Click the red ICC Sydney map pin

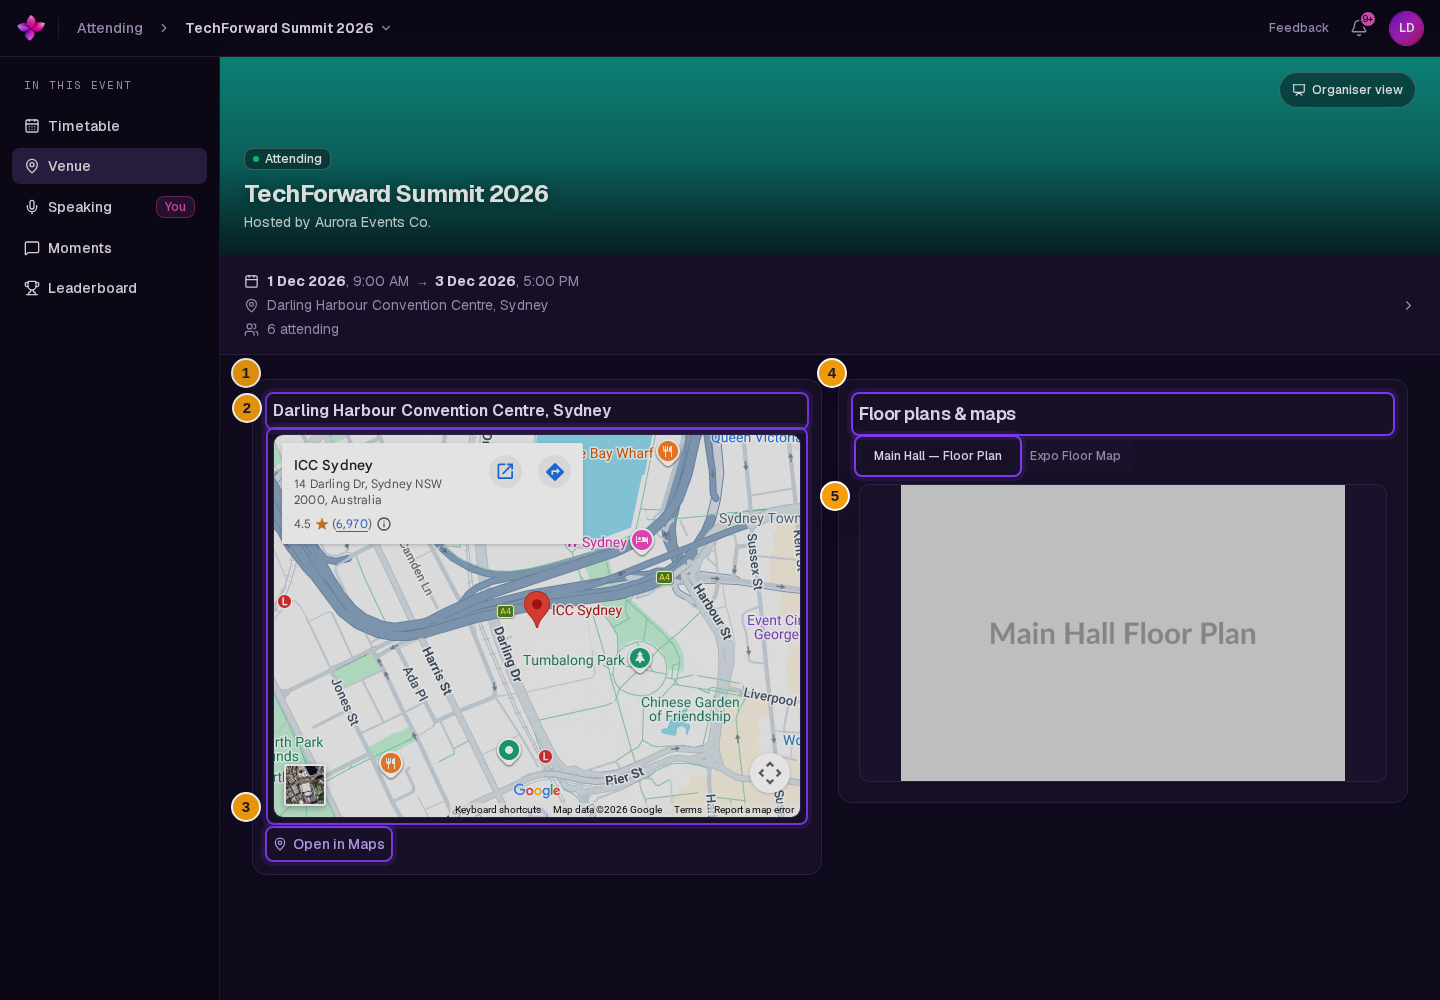coord(537,608)
